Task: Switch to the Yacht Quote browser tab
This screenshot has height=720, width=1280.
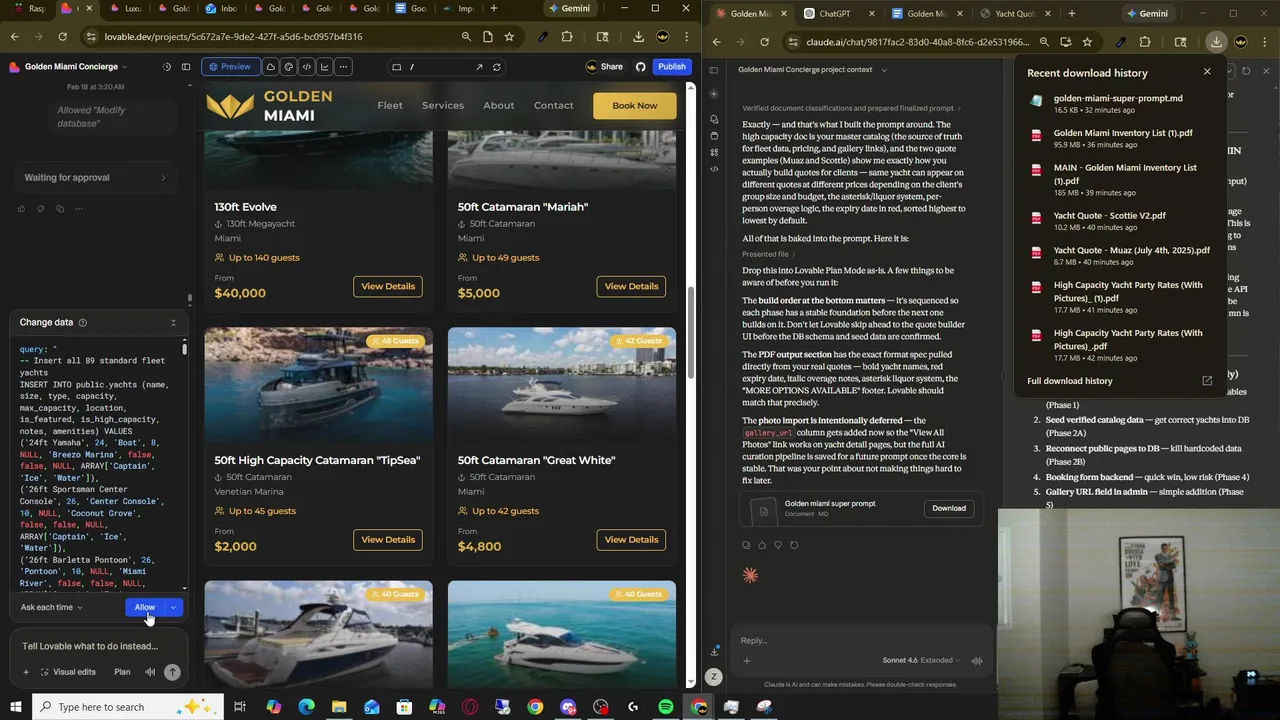Action: [x=1014, y=13]
